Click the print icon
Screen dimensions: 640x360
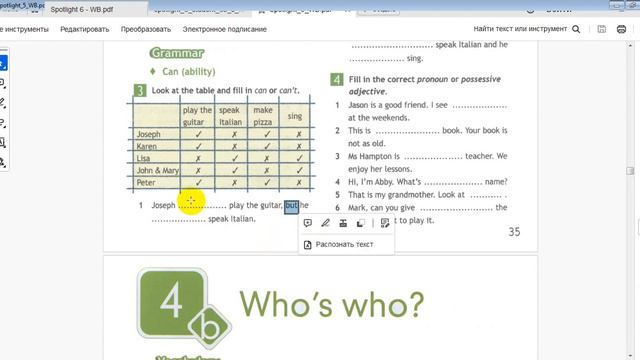click(621, 29)
